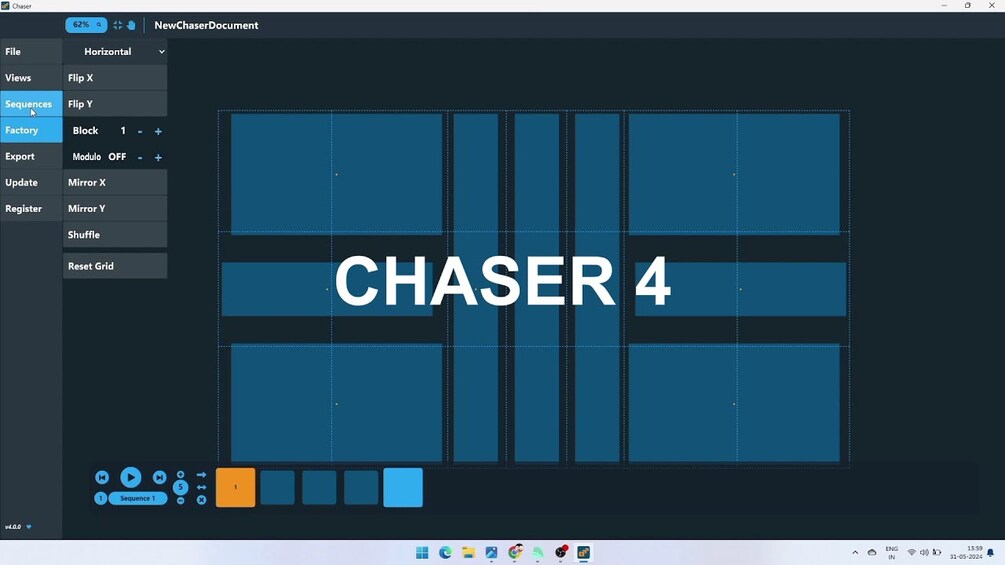The image size is (1005, 565).
Task: Select the fourth step tile
Action: 361,487
